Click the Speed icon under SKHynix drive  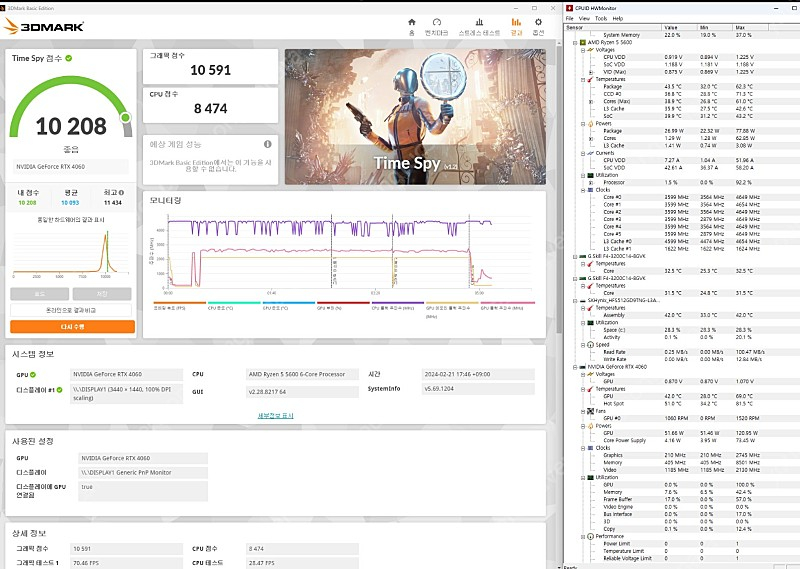tap(590, 345)
